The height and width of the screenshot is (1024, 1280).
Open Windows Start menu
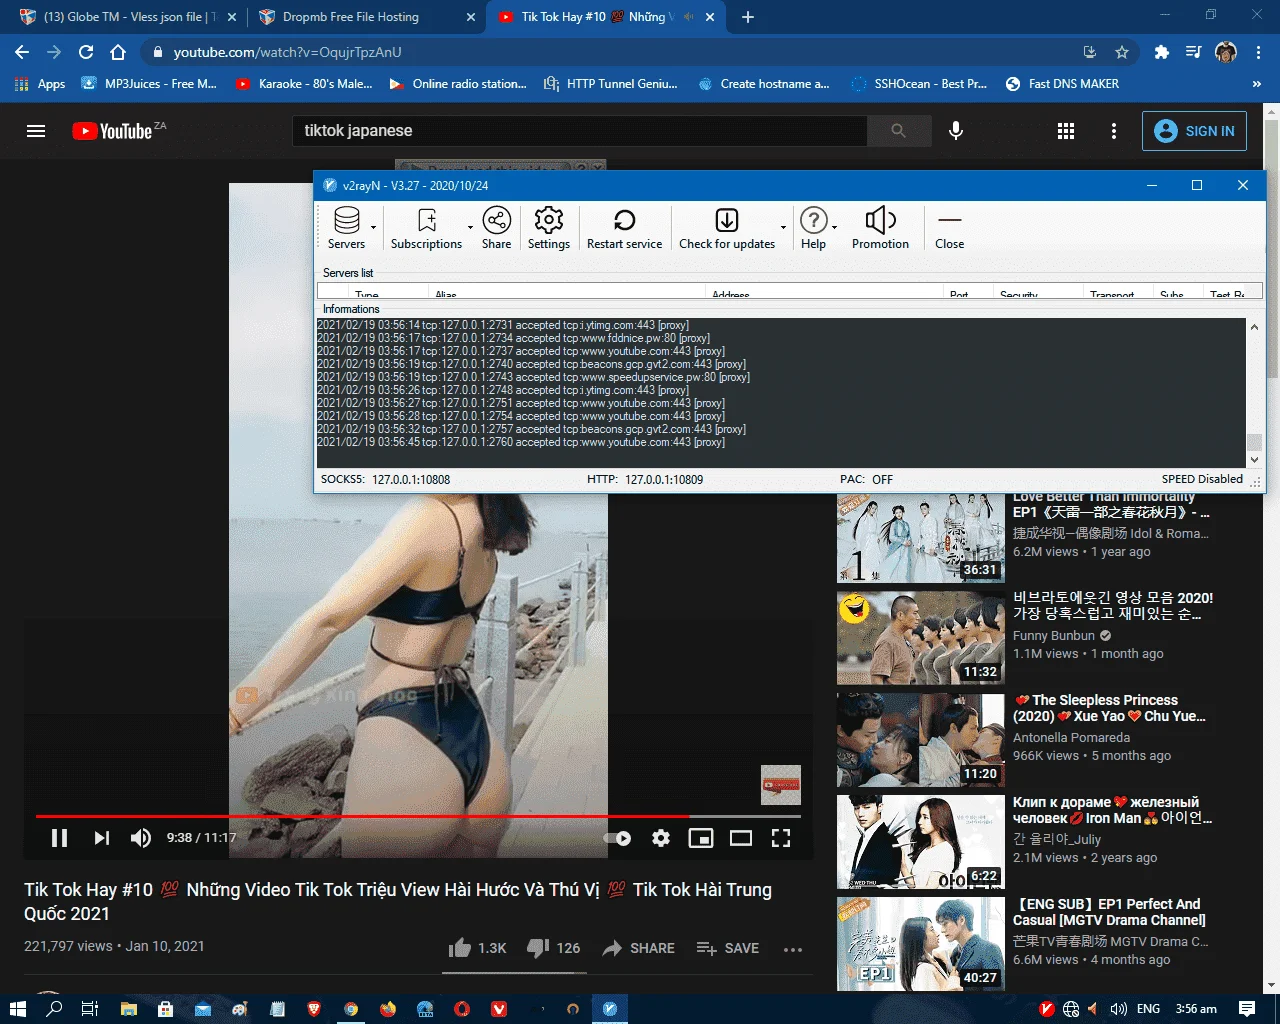click(17, 1009)
